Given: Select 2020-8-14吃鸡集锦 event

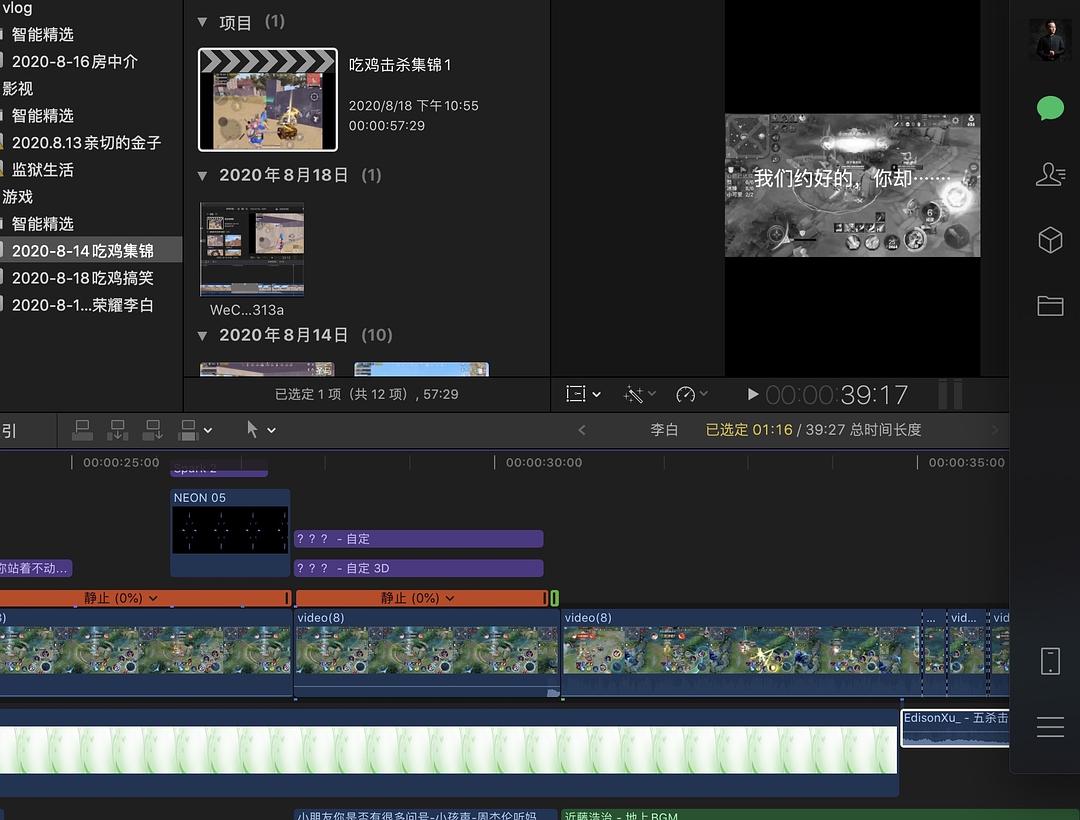Looking at the screenshot, I should (83, 251).
